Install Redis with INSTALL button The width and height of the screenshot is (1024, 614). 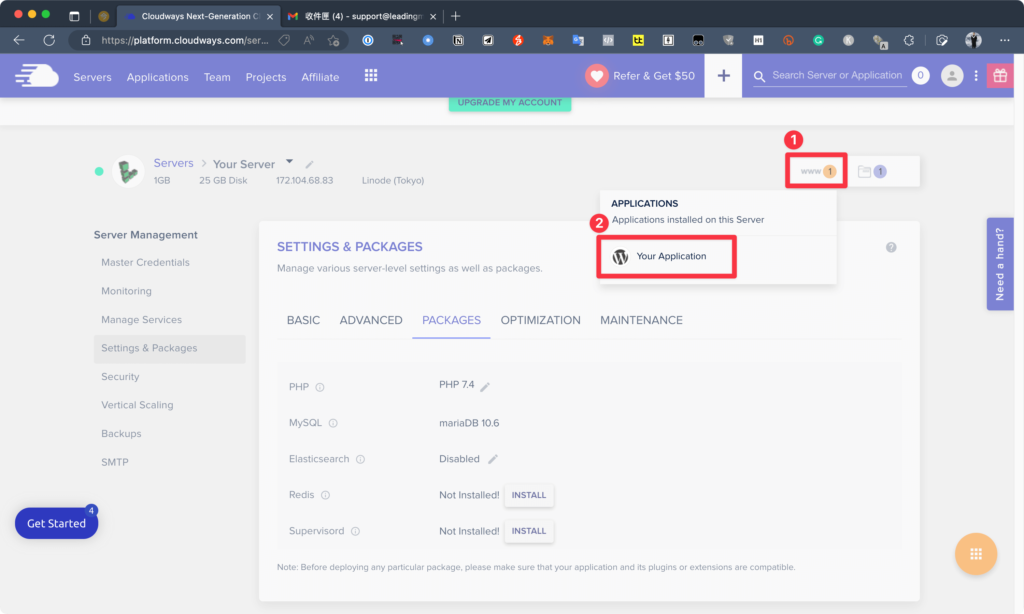click(529, 495)
